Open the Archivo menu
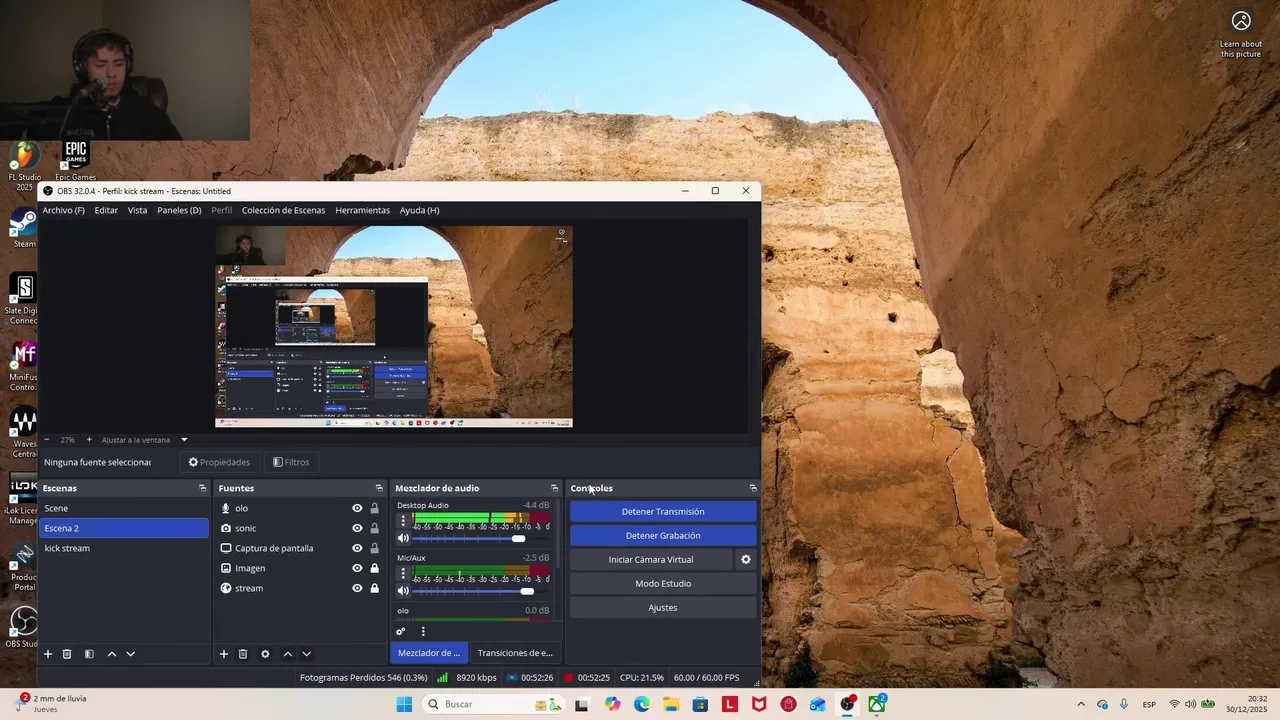The image size is (1280, 720). point(63,210)
